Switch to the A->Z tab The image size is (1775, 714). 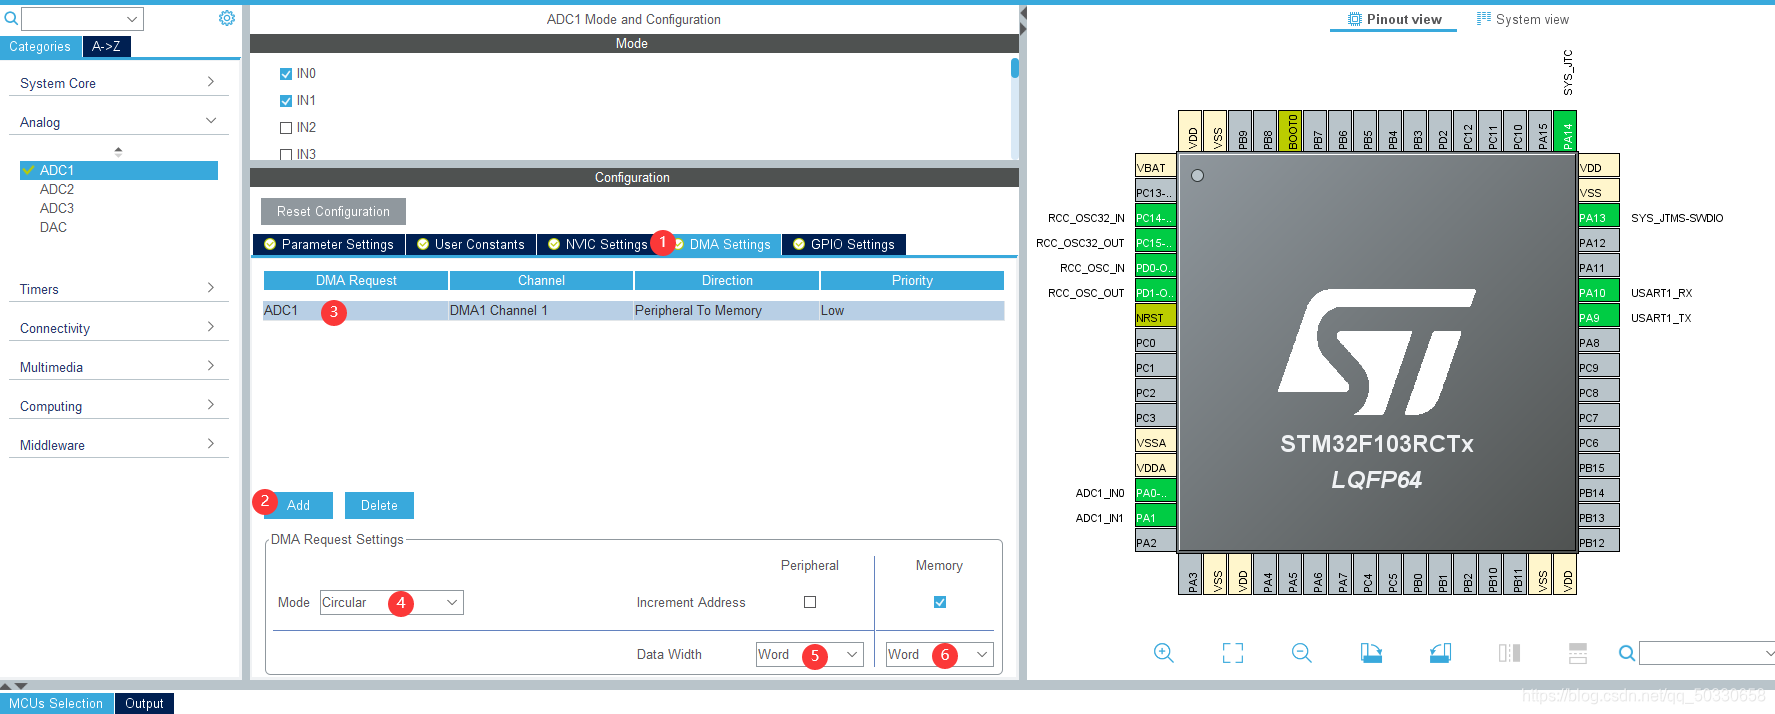[x=106, y=46]
